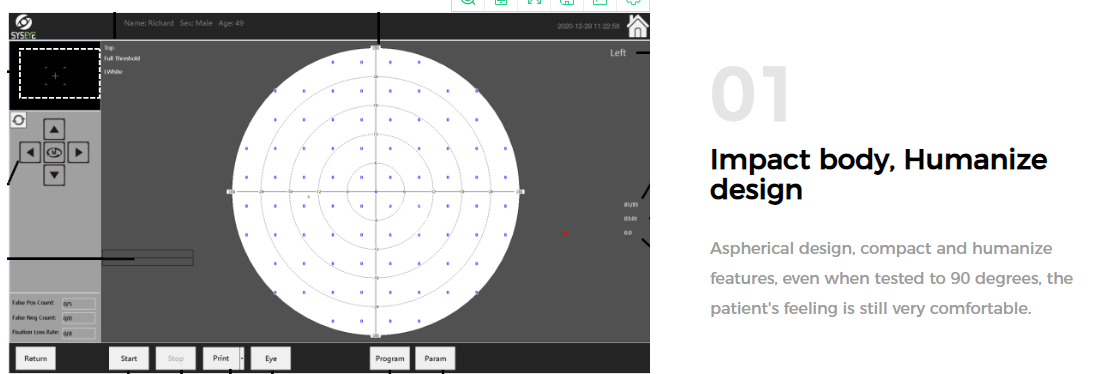
Task: Open the Param settings
Action: pos(435,358)
